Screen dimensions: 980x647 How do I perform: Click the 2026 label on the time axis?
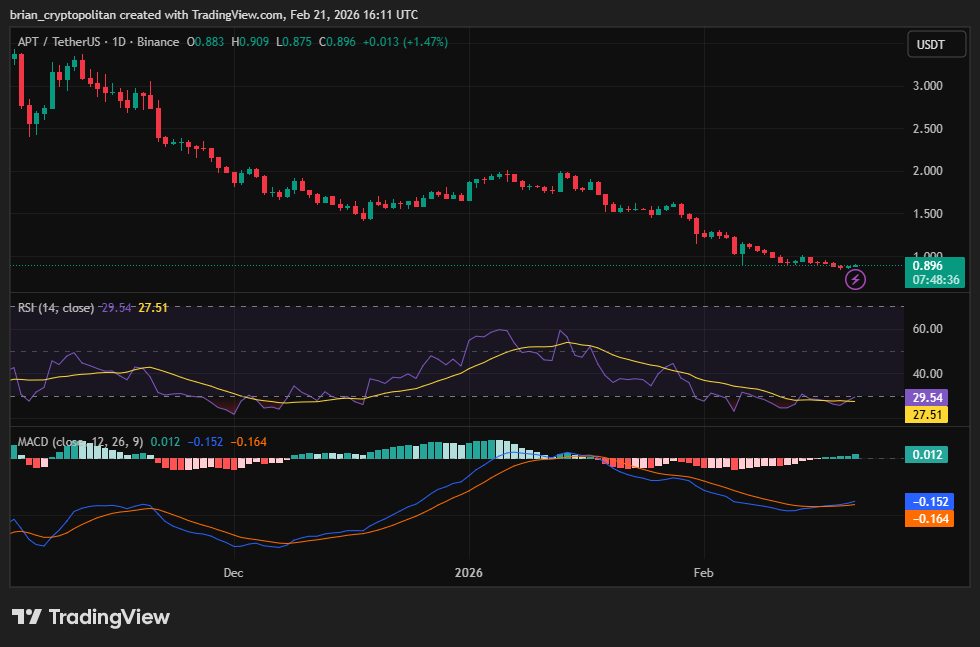(x=468, y=573)
